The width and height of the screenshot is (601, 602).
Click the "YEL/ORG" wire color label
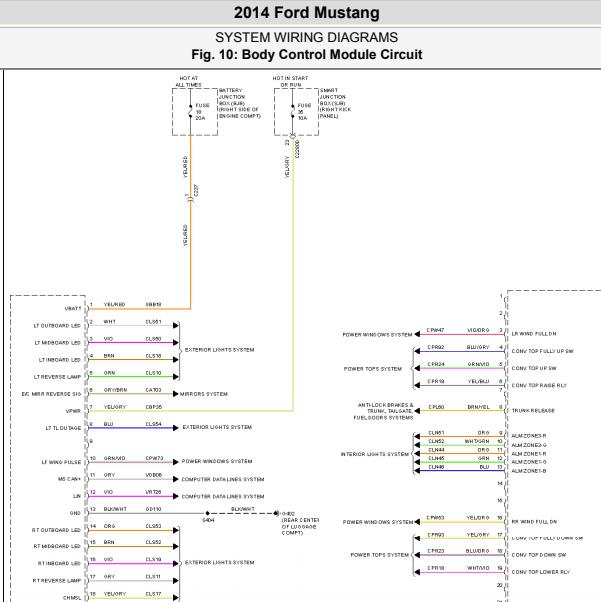tap(478, 518)
